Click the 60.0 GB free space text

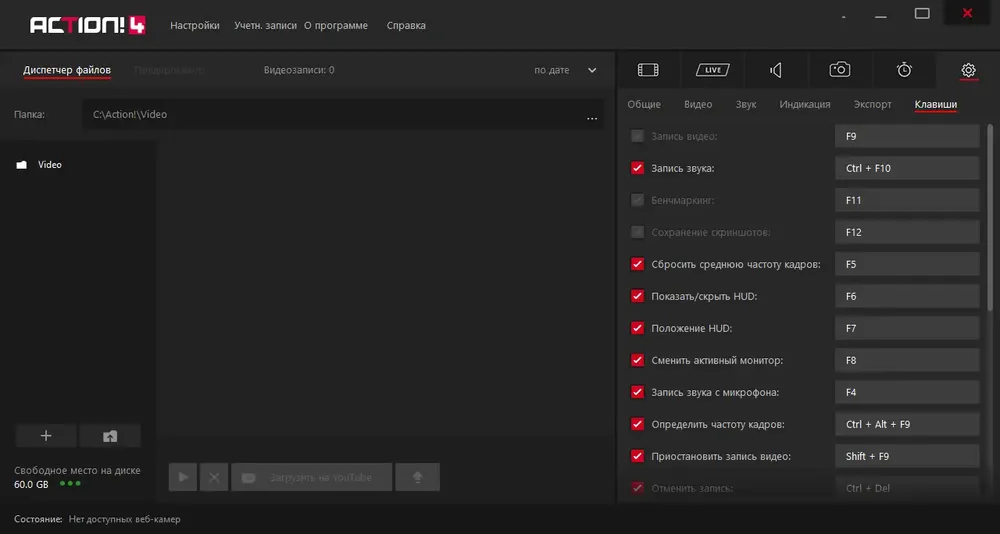[x=31, y=484]
